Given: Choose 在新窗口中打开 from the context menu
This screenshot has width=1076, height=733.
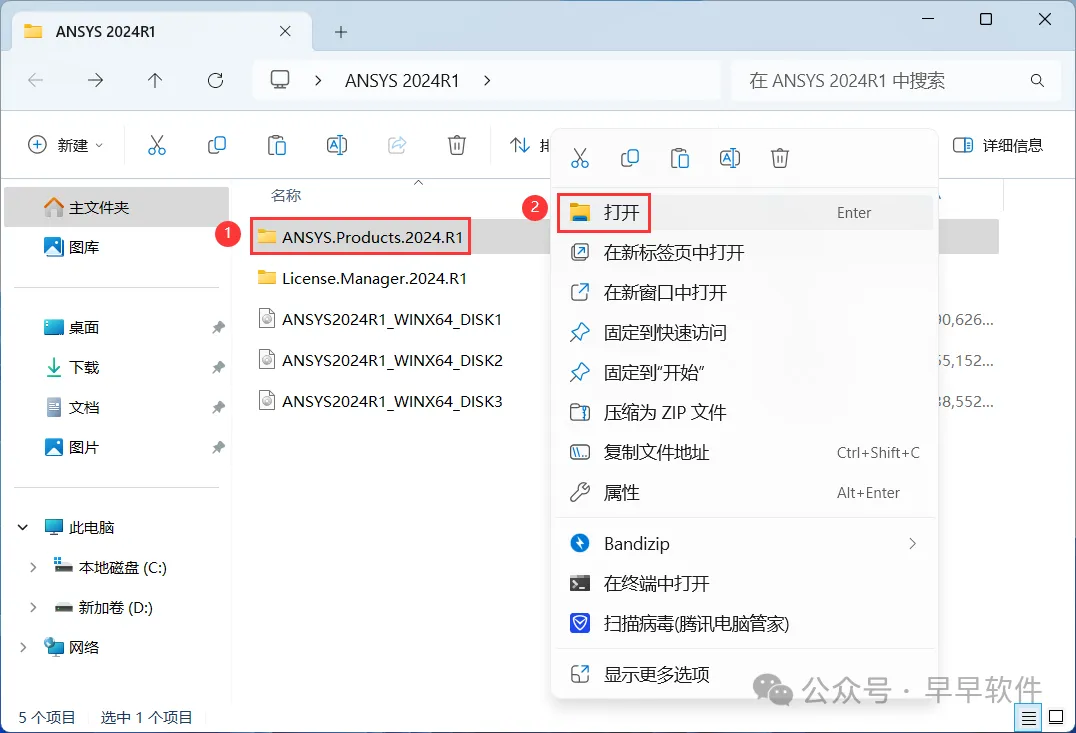Looking at the screenshot, I should (x=745, y=292).
